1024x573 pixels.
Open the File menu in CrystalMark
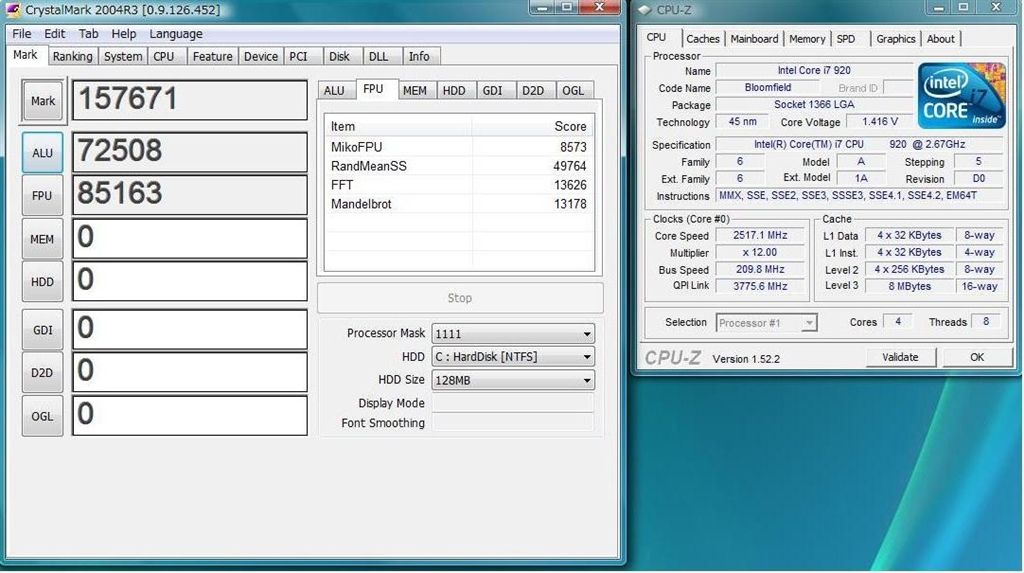click(x=22, y=34)
